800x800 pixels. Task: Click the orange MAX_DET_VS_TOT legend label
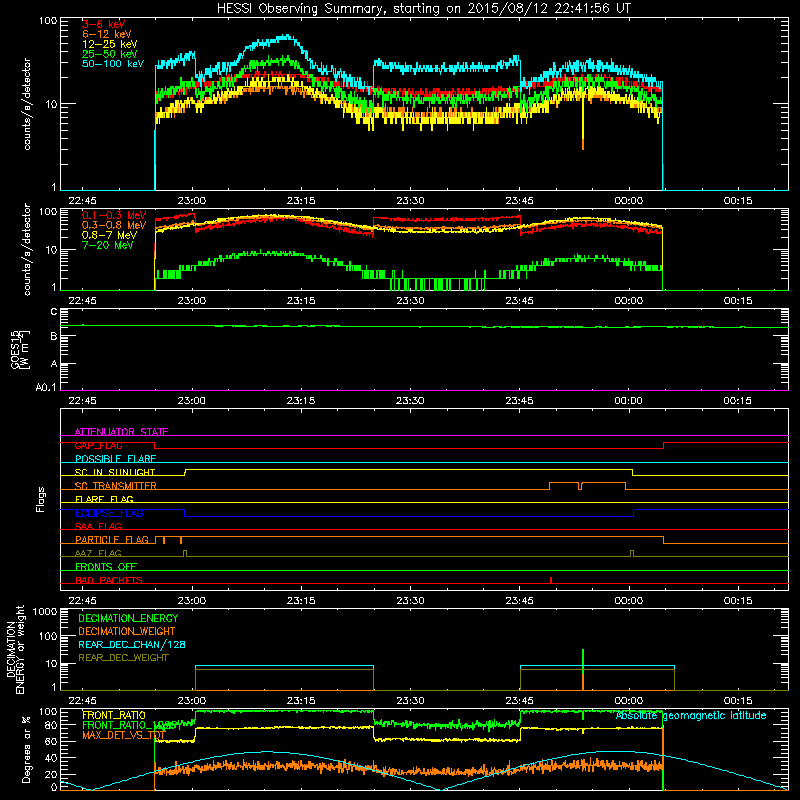[124, 736]
